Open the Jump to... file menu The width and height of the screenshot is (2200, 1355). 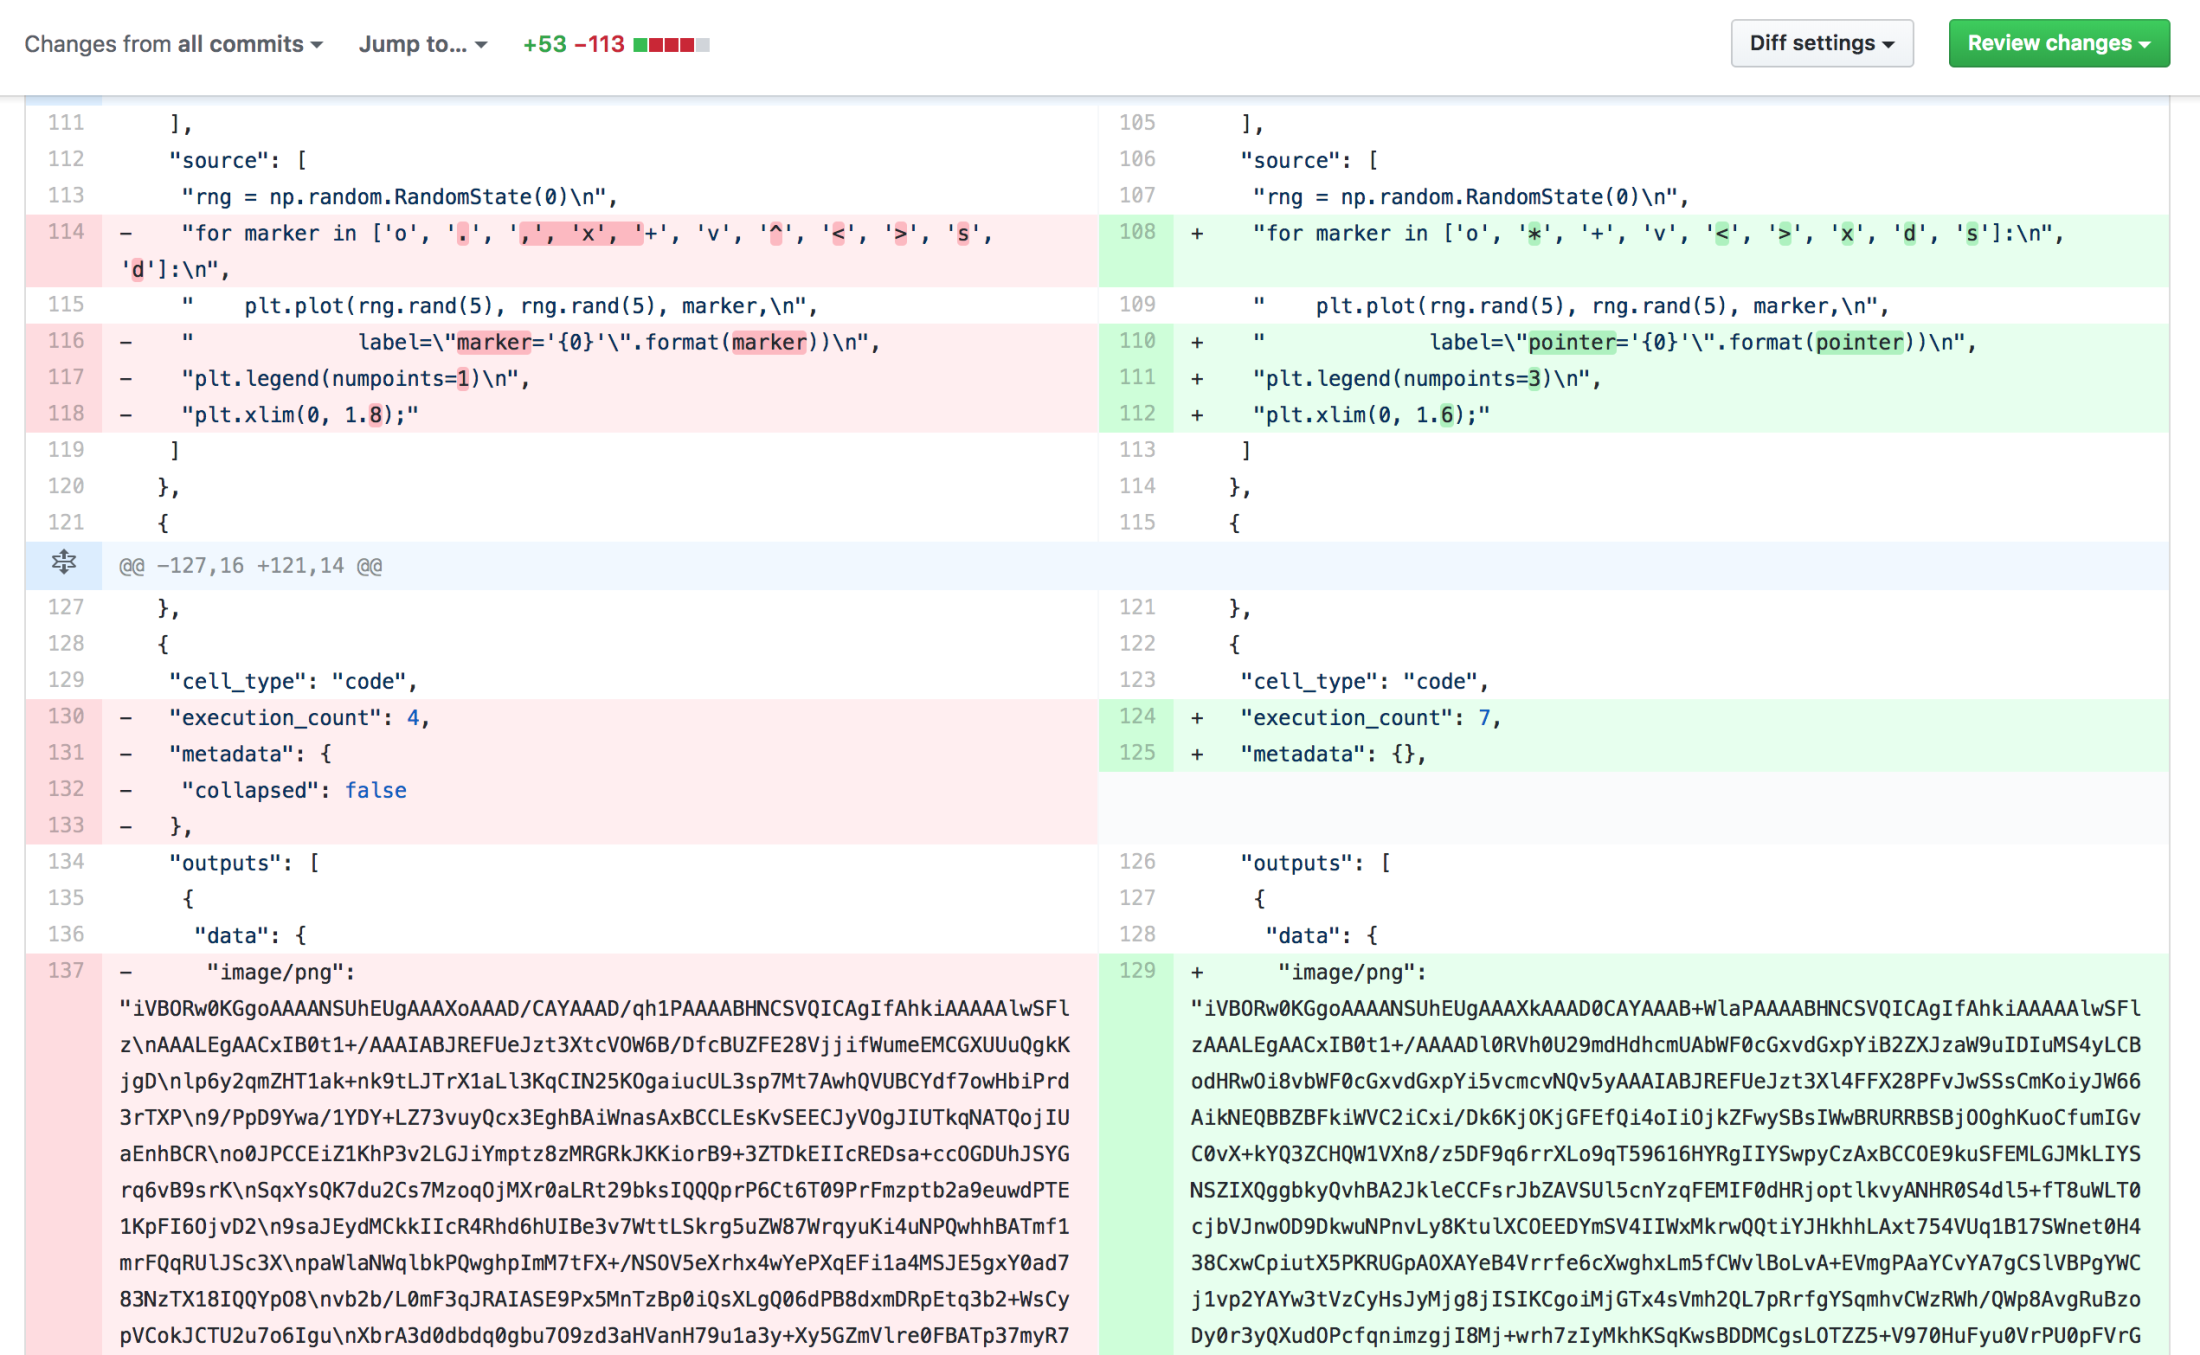(422, 44)
